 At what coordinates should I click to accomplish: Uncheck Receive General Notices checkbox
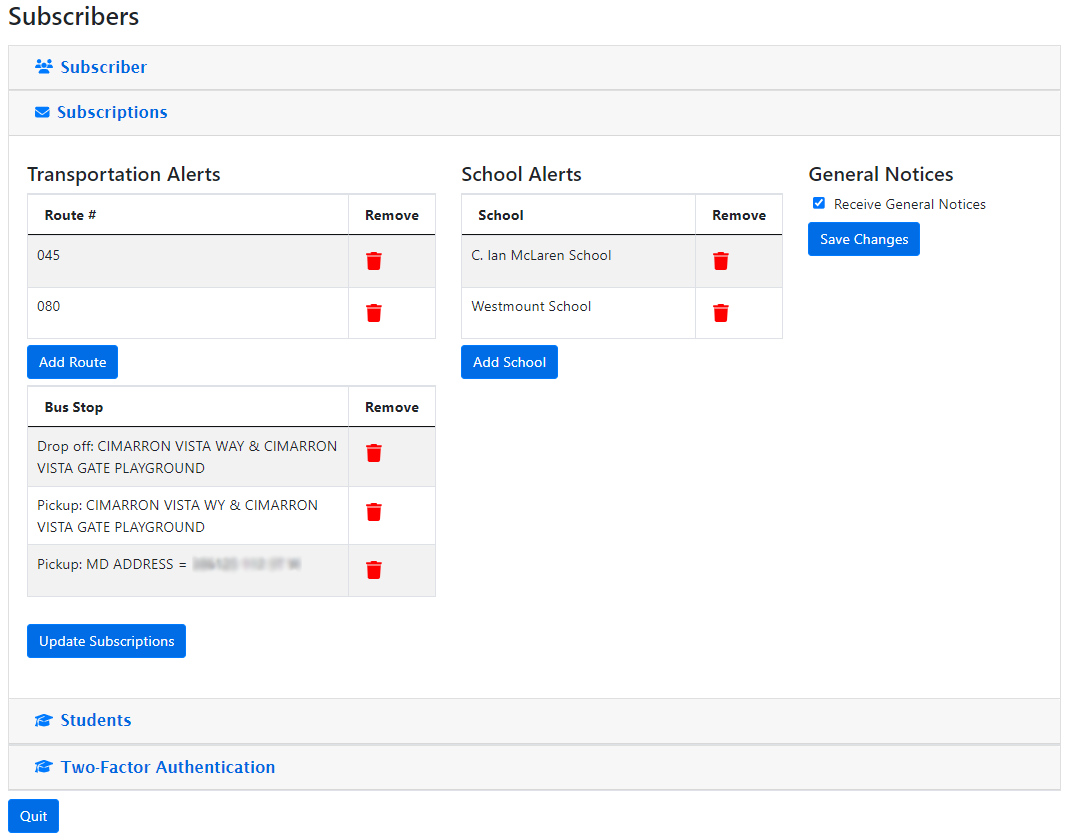[x=819, y=203]
